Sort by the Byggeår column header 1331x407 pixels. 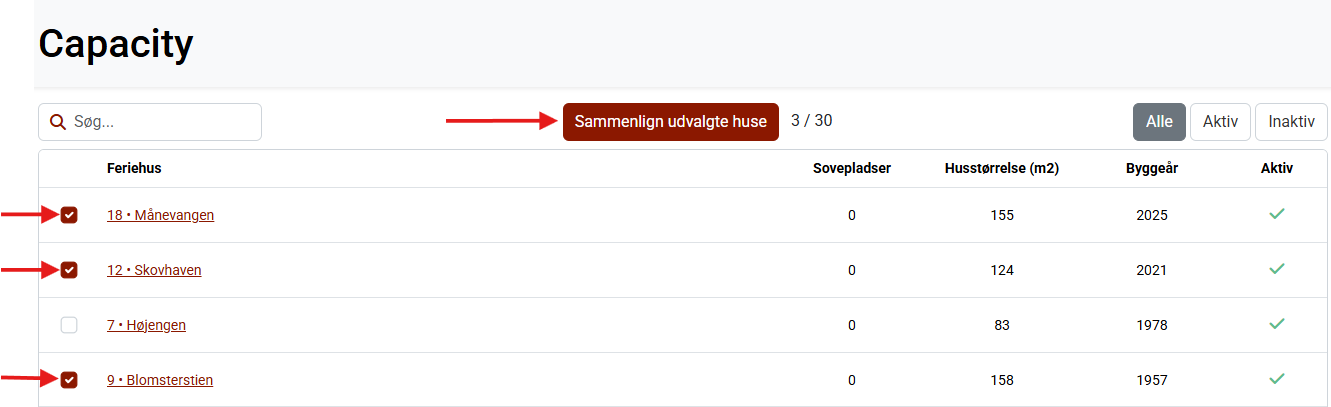coord(1151,168)
